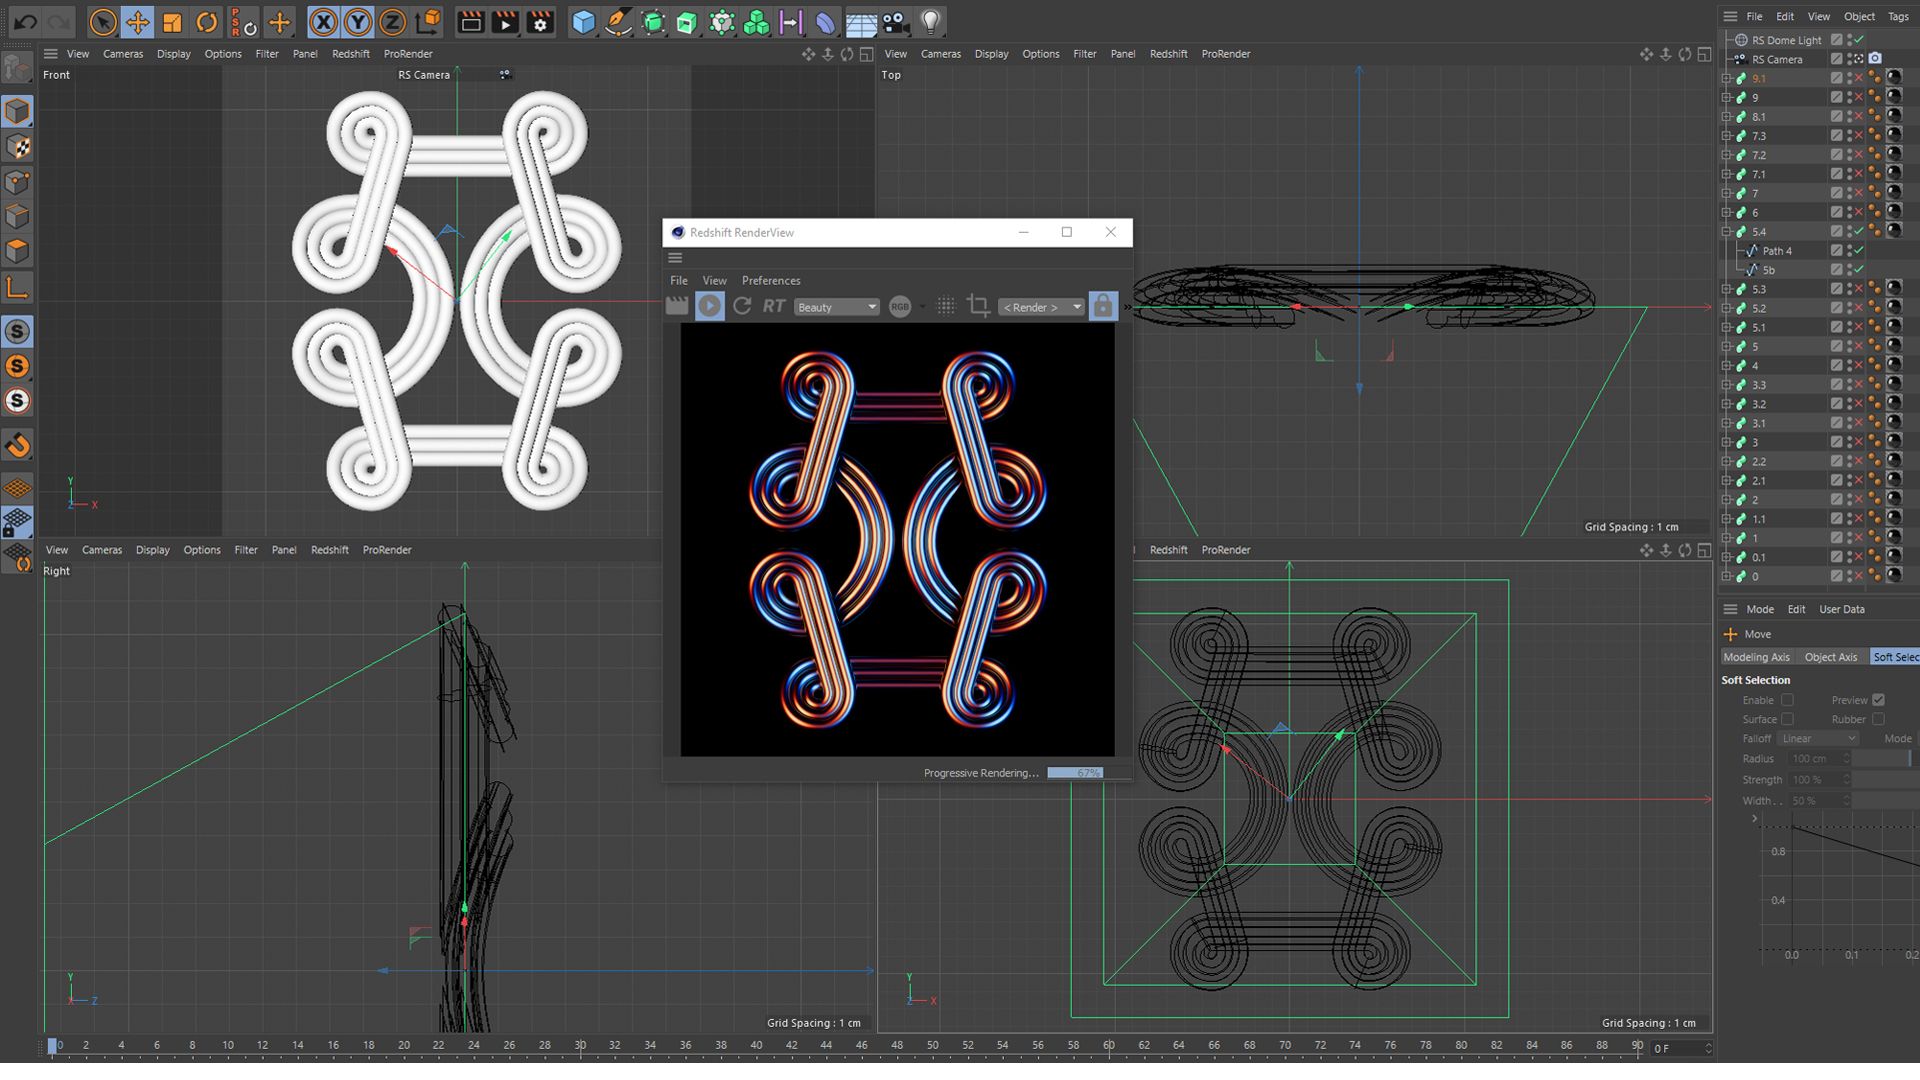Image resolution: width=1920 pixels, height=1080 pixels.
Task: Expand object 3.2 tree node
Action: [x=1727, y=404]
